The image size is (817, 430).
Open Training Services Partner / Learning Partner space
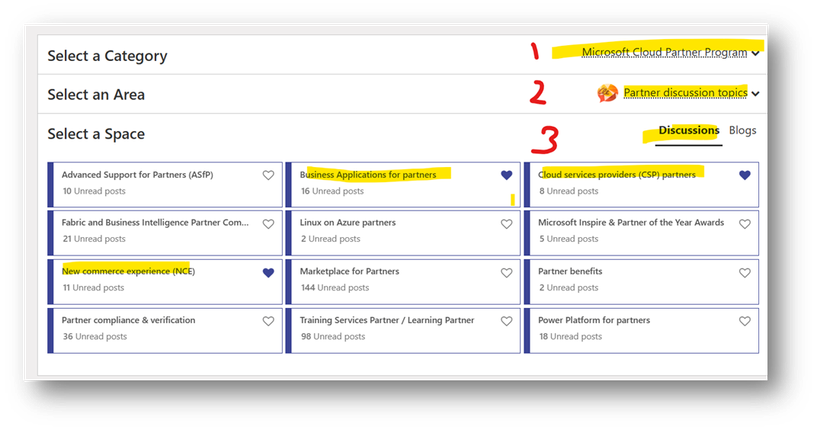pyautogui.click(x=403, y=330)
